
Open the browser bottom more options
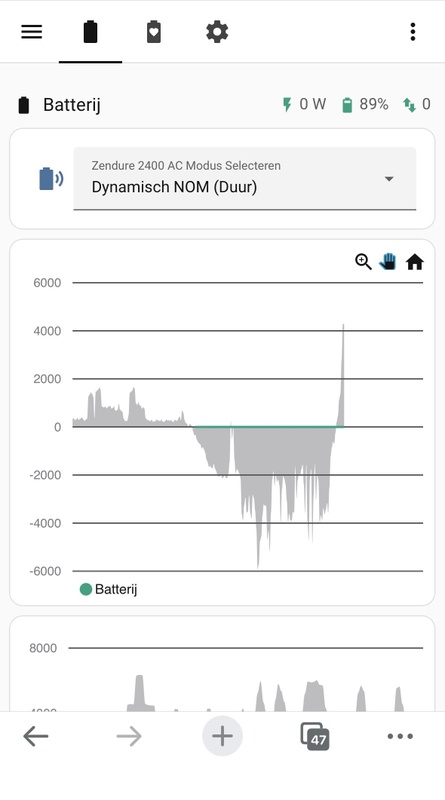400,736
